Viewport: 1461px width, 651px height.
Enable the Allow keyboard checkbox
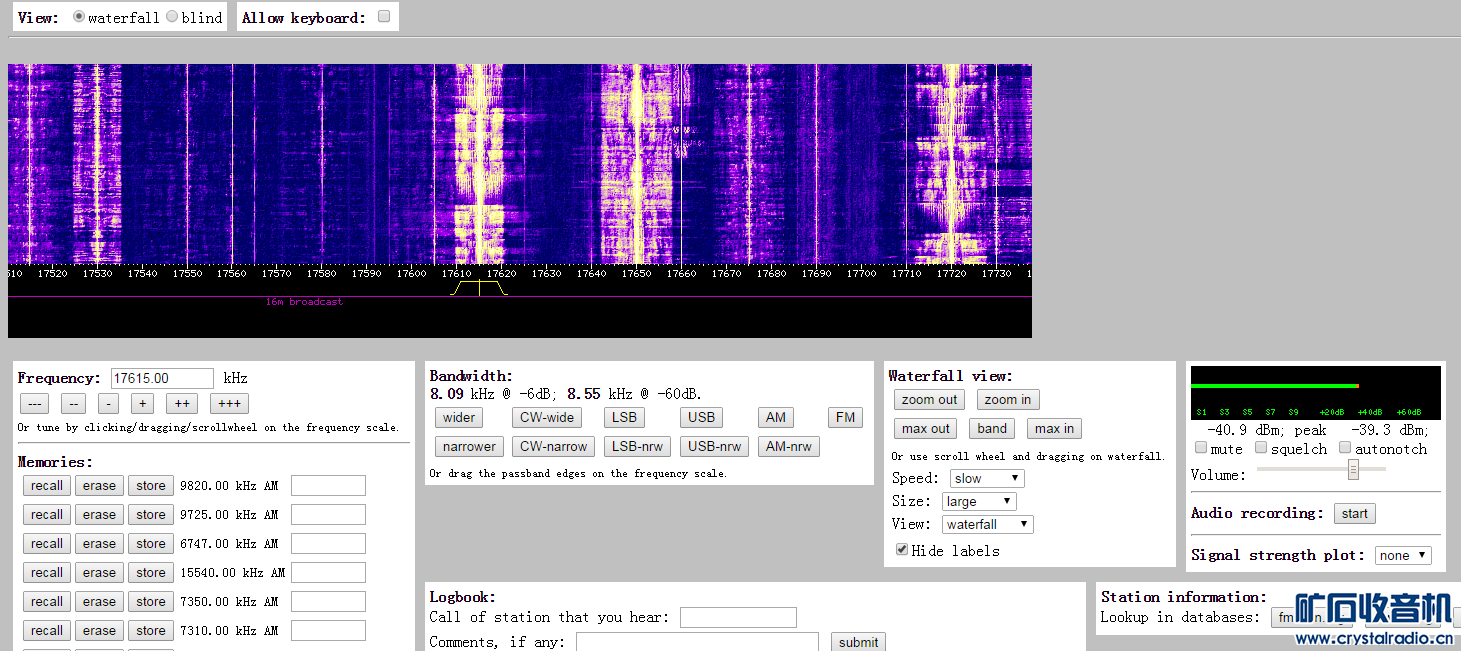point(384,17)
